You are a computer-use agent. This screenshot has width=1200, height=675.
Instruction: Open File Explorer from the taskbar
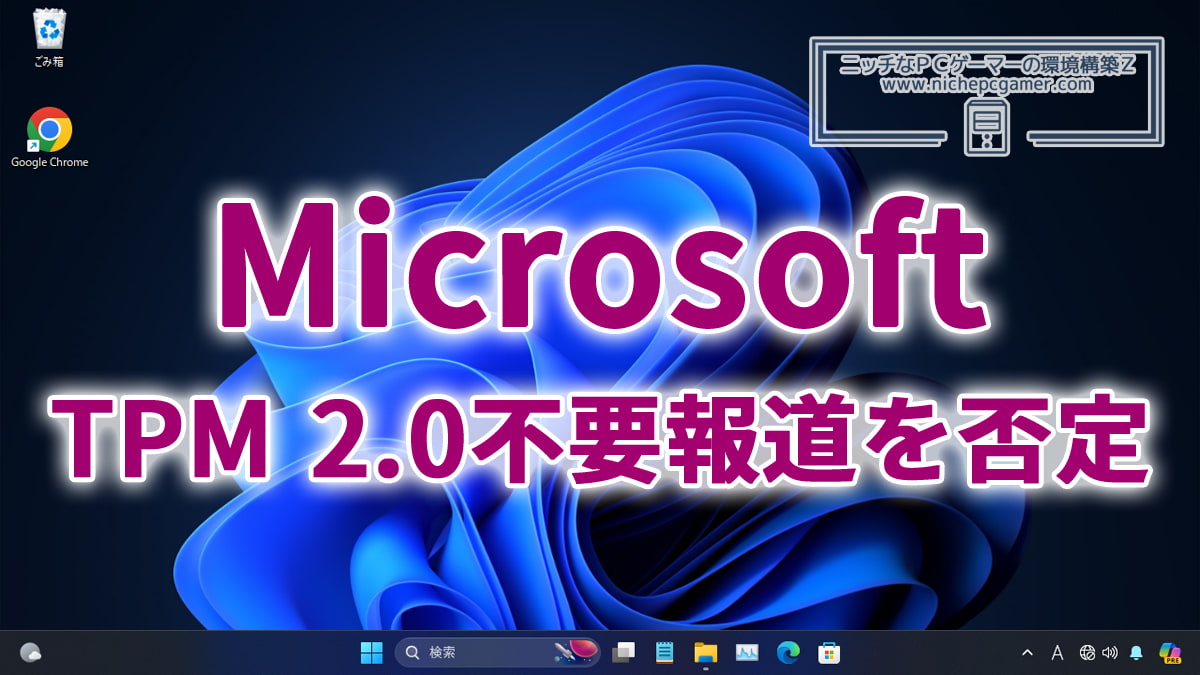click(706, 653)
